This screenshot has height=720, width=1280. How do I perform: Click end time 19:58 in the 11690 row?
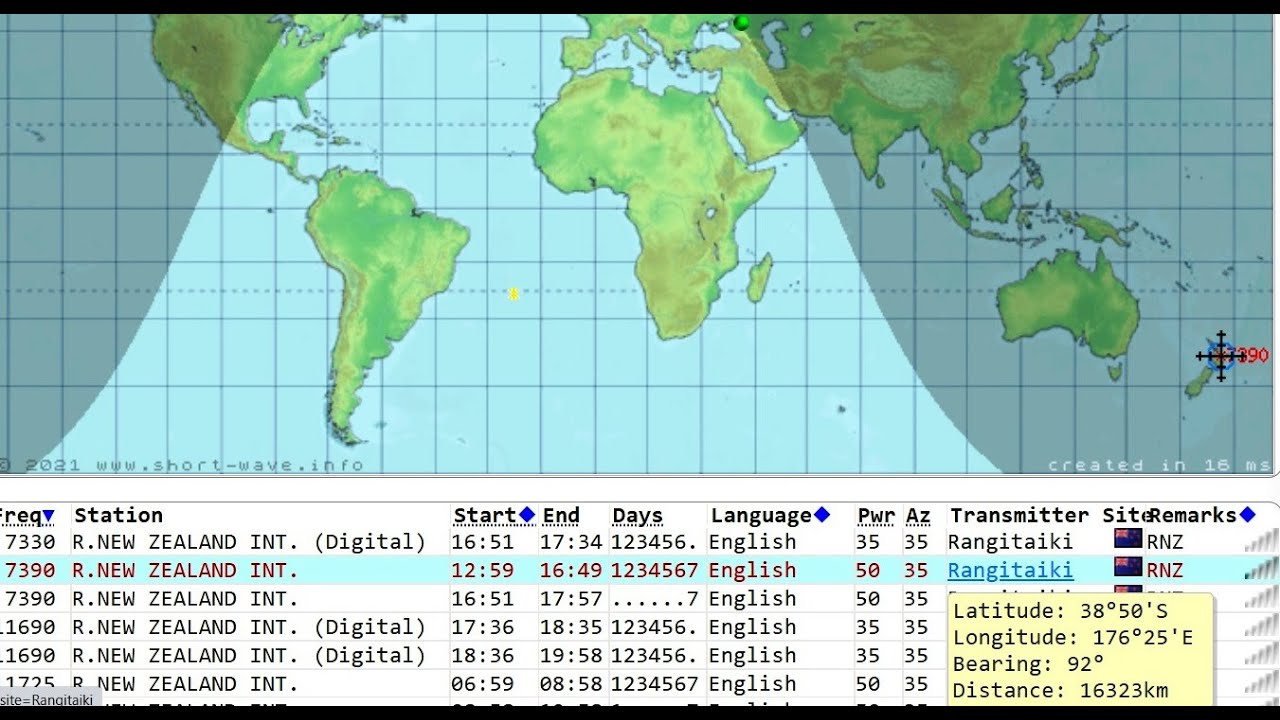click(572, 655)
